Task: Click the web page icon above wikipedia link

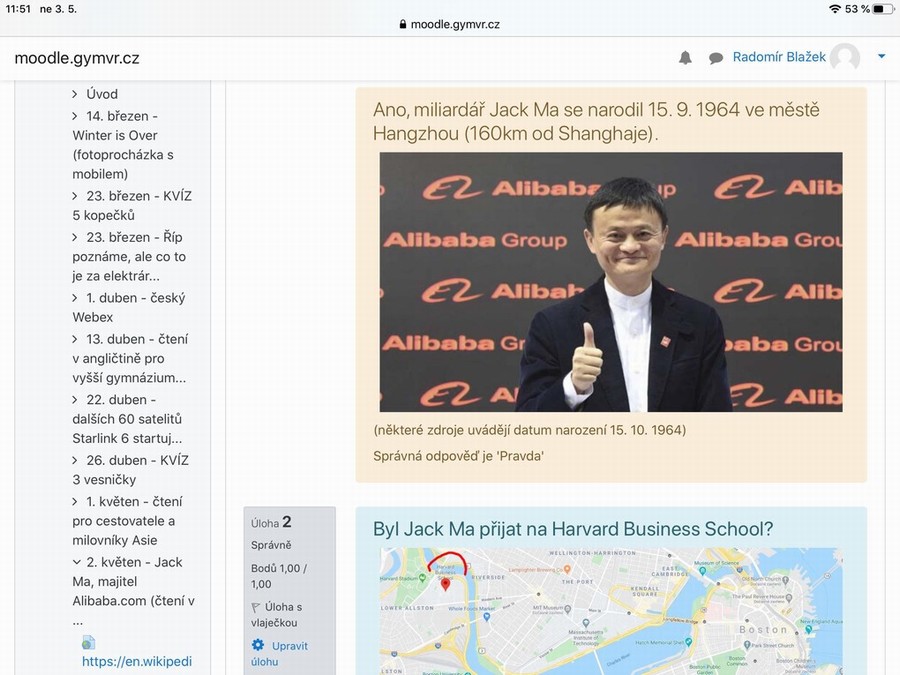Action: (88, 642)
